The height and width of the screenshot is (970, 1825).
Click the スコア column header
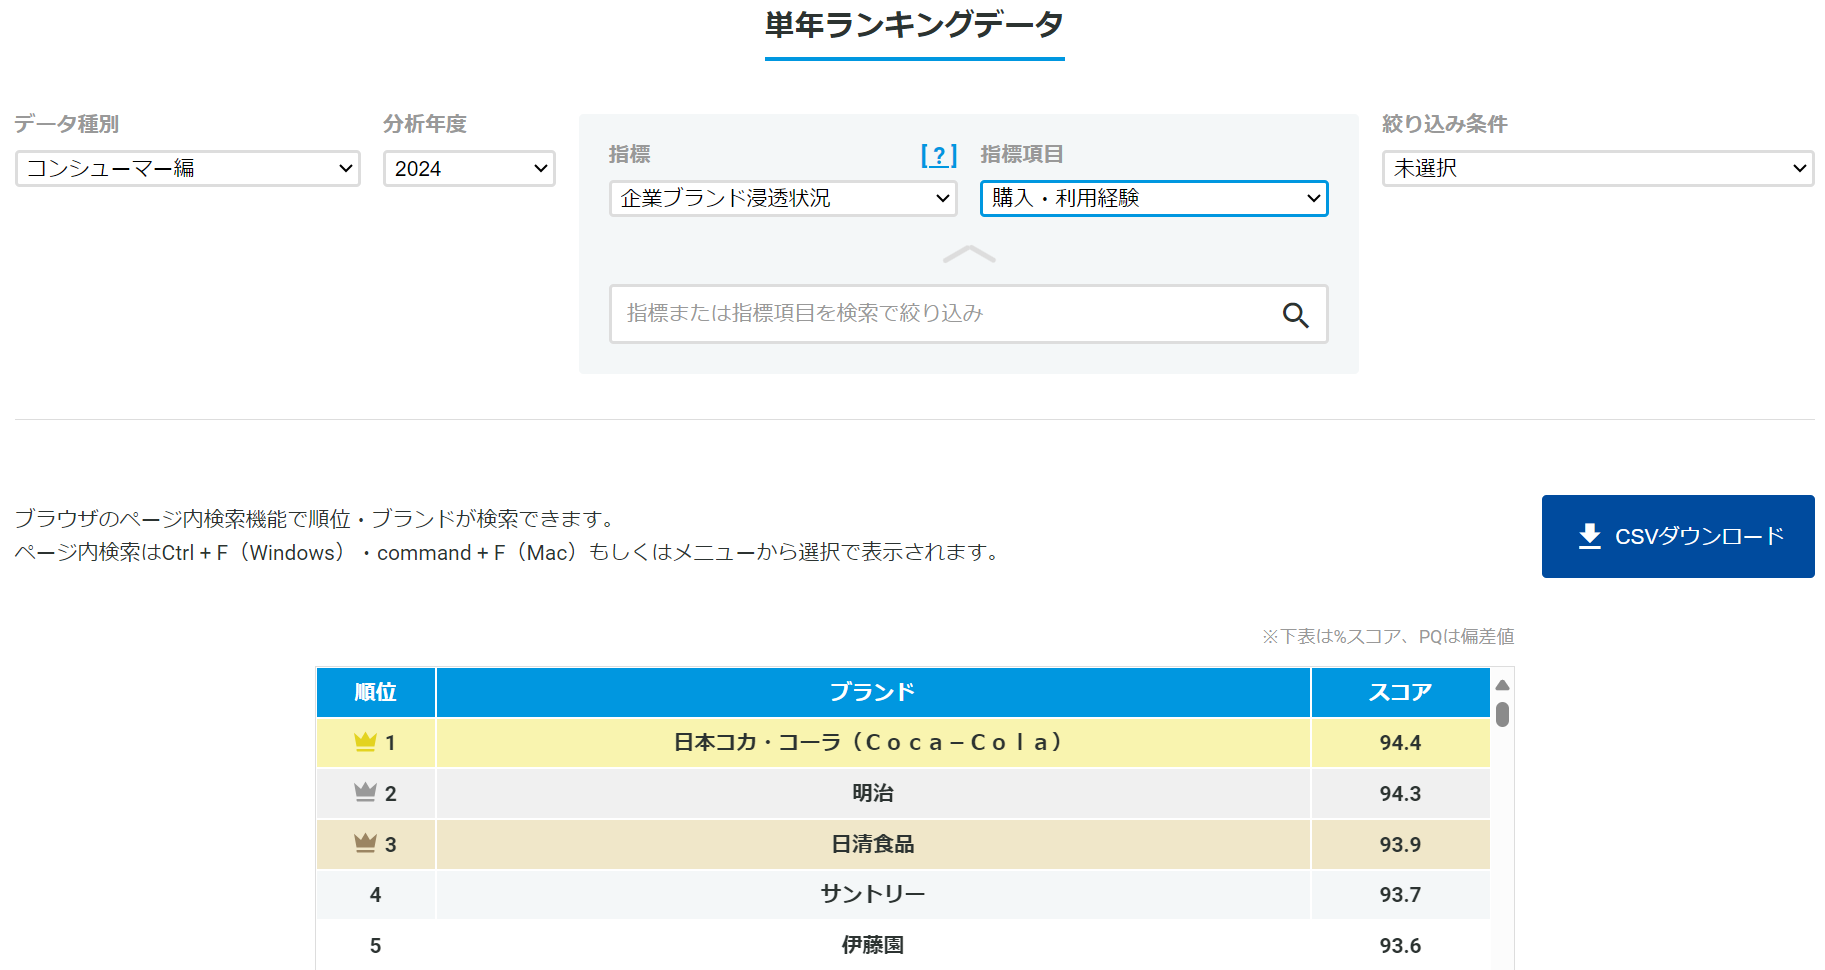click(1400, 692)
